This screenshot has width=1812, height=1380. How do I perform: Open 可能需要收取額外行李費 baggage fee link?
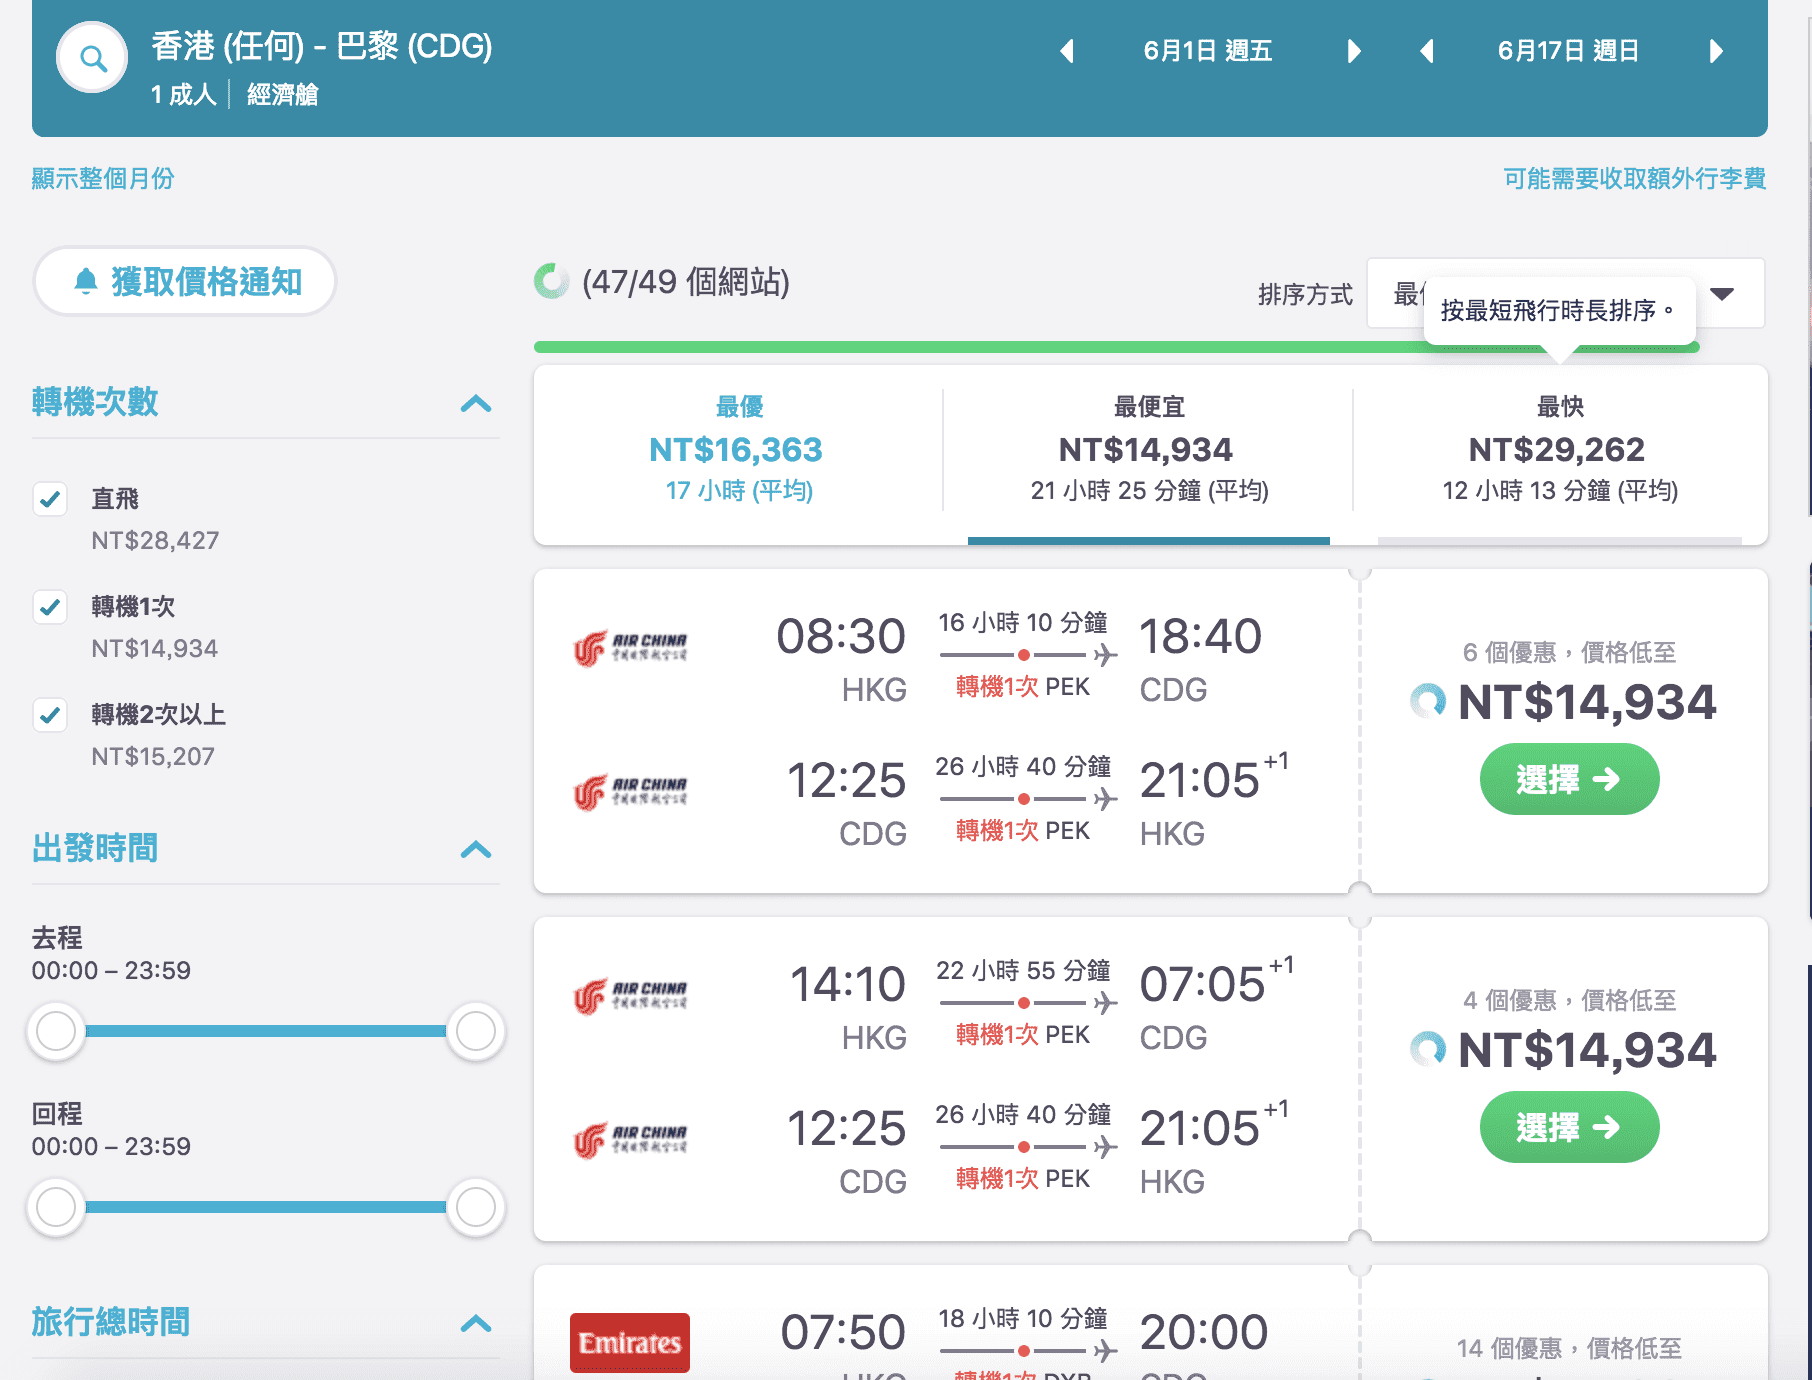pos(1635,178)
